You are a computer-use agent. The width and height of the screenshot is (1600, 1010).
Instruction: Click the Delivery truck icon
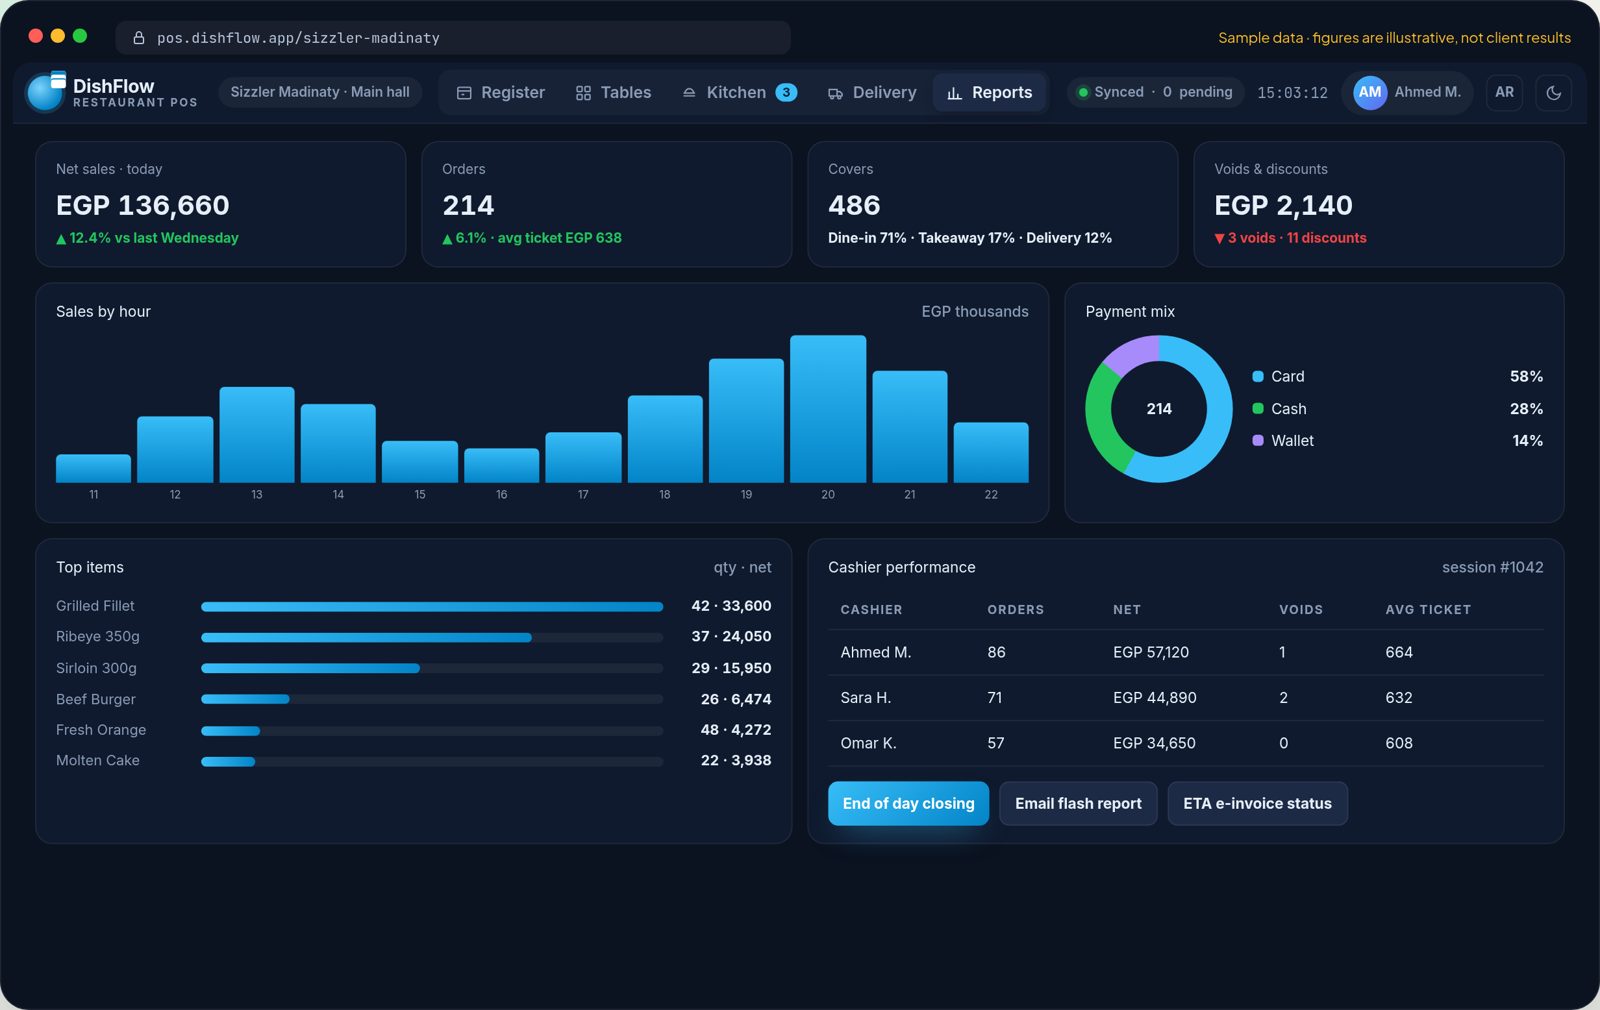pyautogui.click(x=835, y=93)
